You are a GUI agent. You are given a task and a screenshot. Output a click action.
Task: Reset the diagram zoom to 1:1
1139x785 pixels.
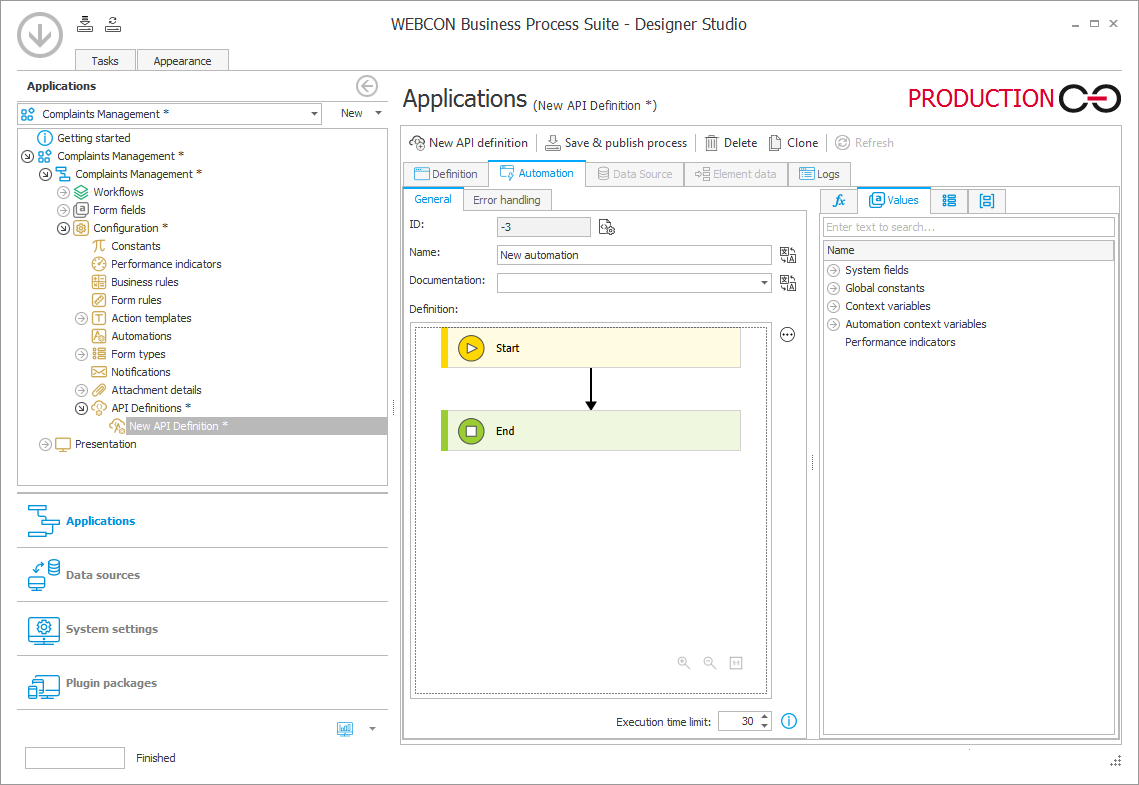pyautogui.click(x=736, y=663)
